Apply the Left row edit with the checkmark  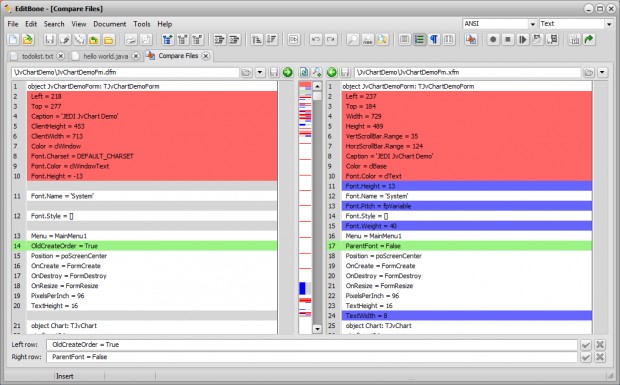point(586,345)
